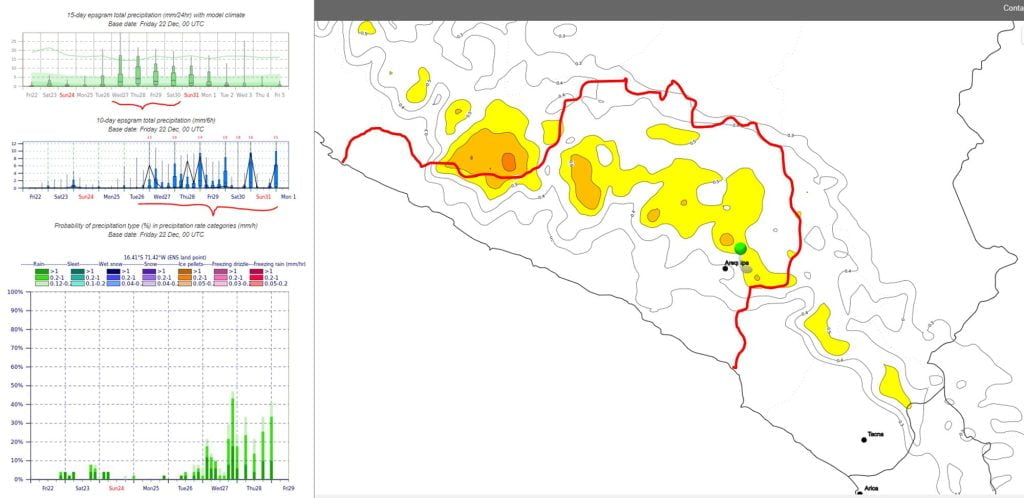Click the '10-day epsgram total precipitation' chart title
This screenshot has height=498, width=1024.
tap(157, 121)
